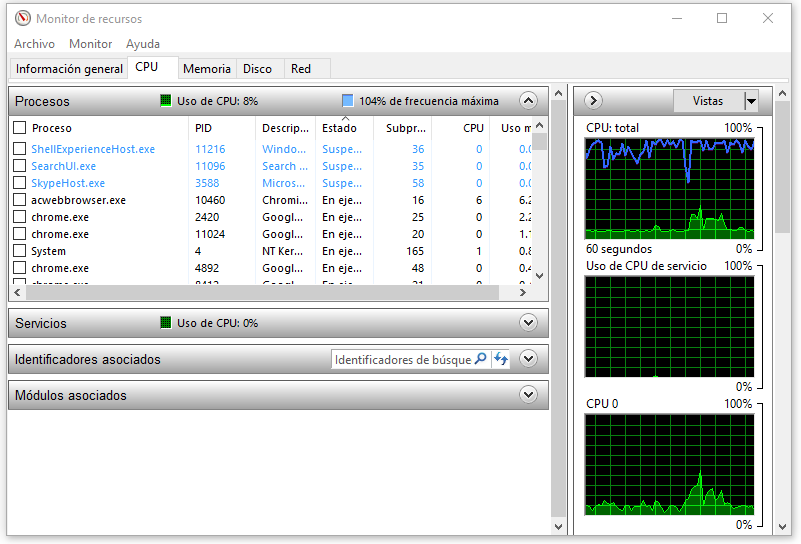Screen dimensions: 801x544
Task: Click blue frecuencia máxima swatch
Action: pyautogui.click(x=347, y=101)
